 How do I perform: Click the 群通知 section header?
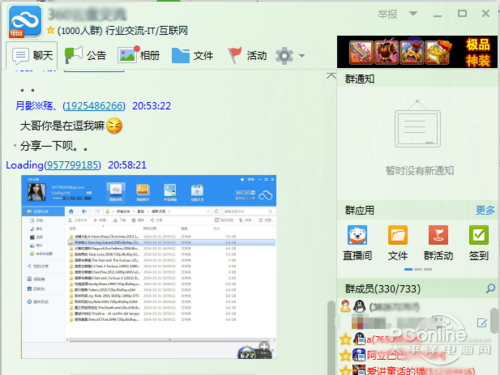(360, 79)
